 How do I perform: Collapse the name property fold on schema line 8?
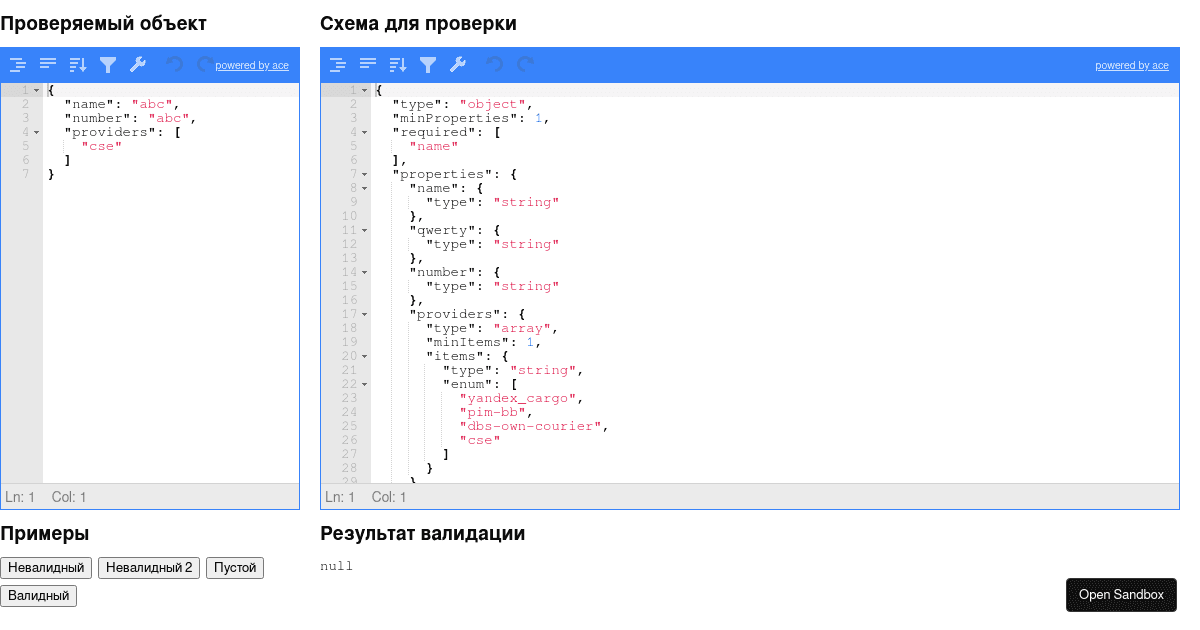364,188
